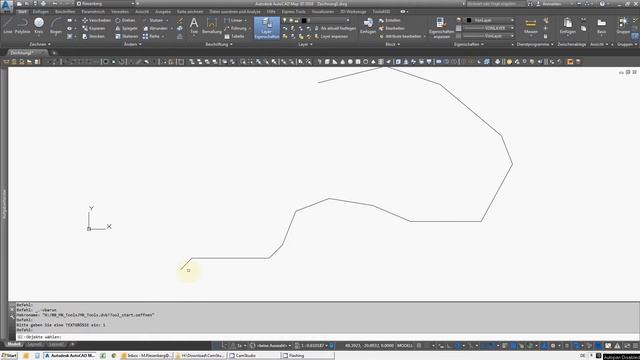640x360 pixels.
Task: Click the search help input field
Action: [495, 4]
